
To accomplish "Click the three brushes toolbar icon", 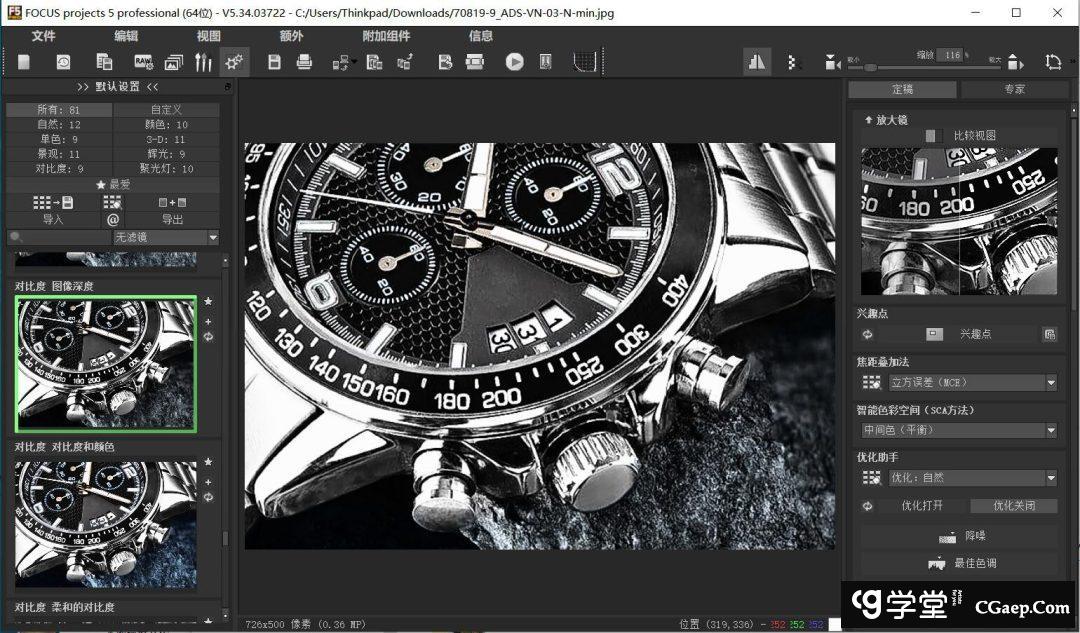I will 203,62.
